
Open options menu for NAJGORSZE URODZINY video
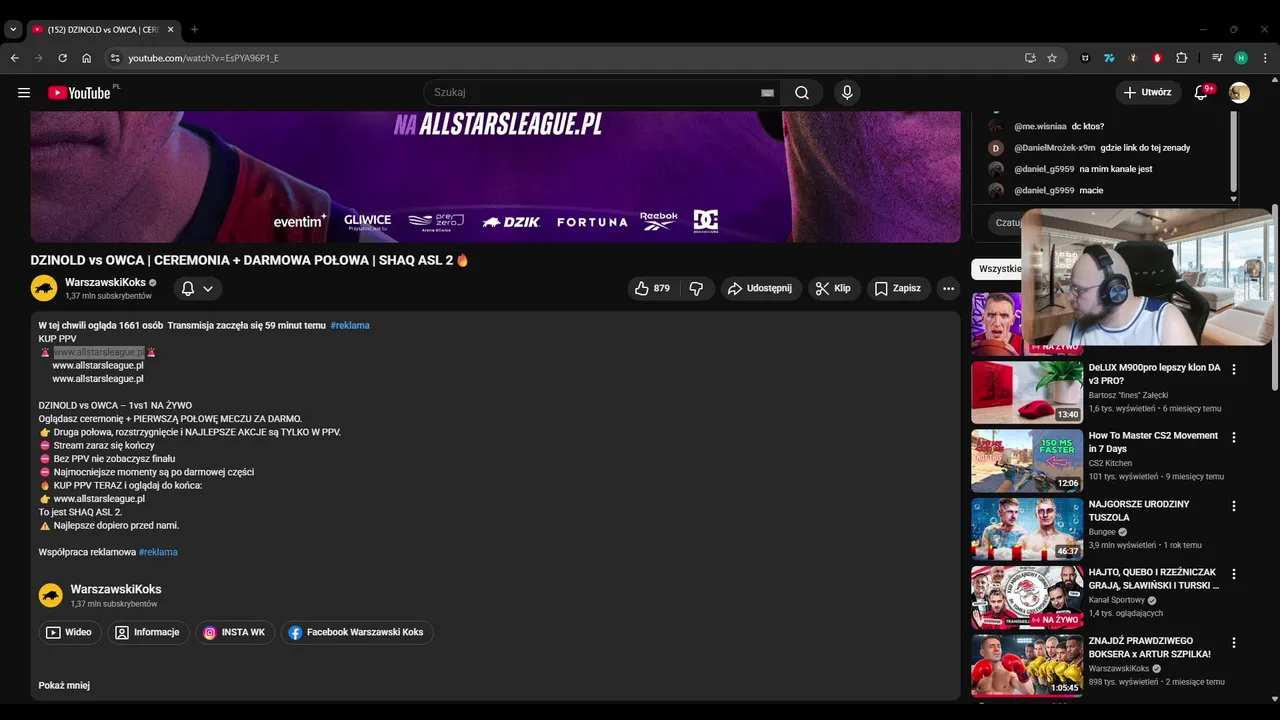[x=1233, y=506]
